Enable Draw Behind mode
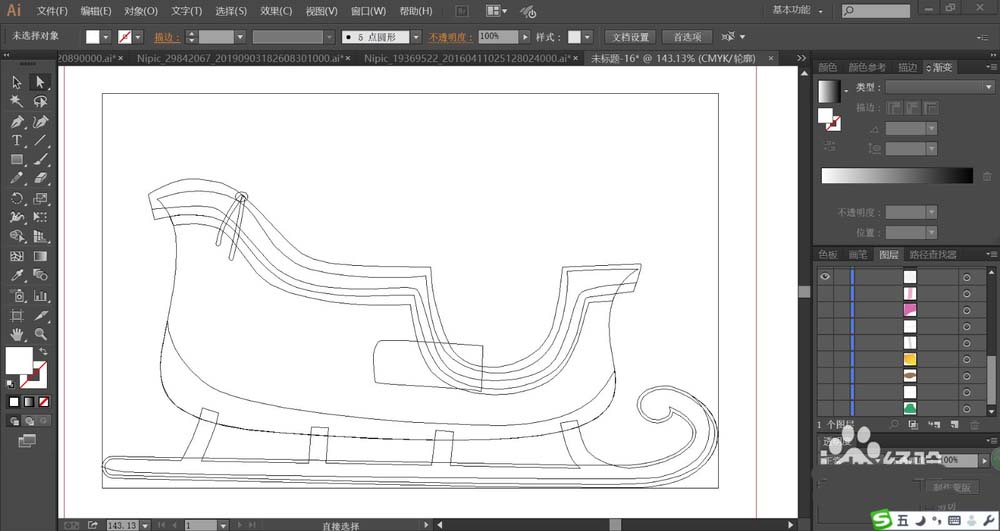 (29, 421)
